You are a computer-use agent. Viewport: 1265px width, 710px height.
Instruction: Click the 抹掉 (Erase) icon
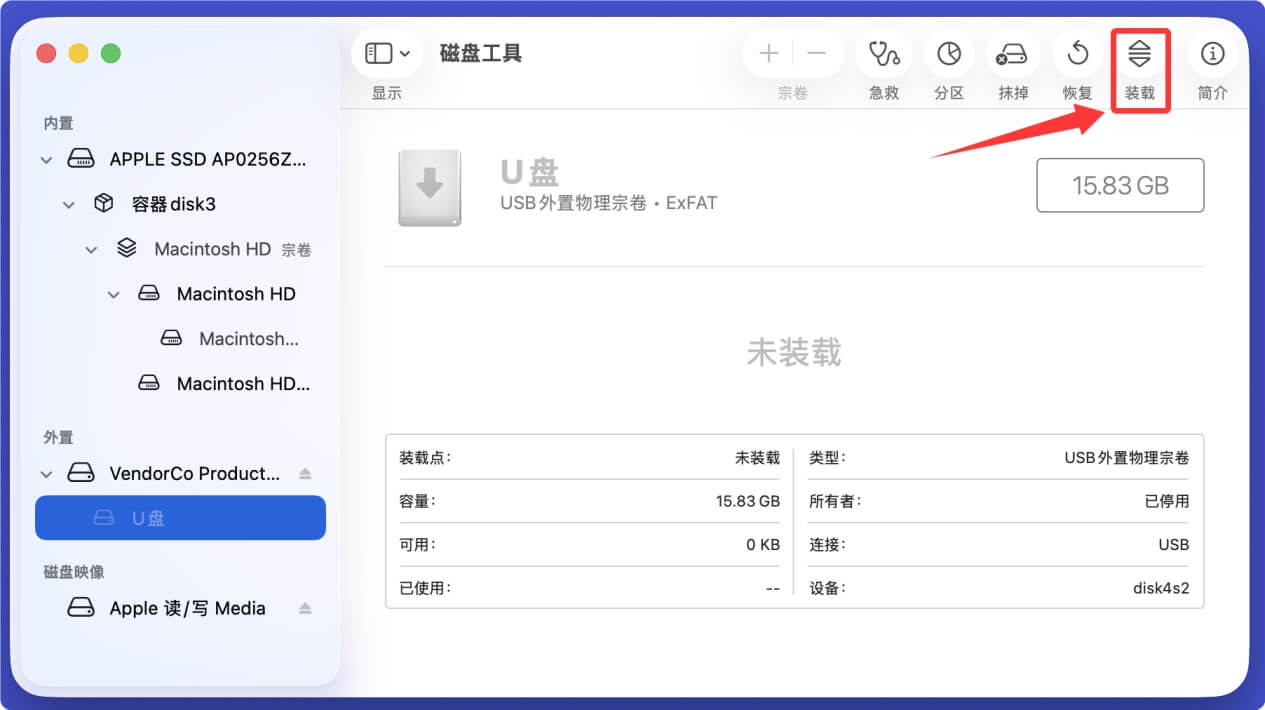pos(1013,55)
